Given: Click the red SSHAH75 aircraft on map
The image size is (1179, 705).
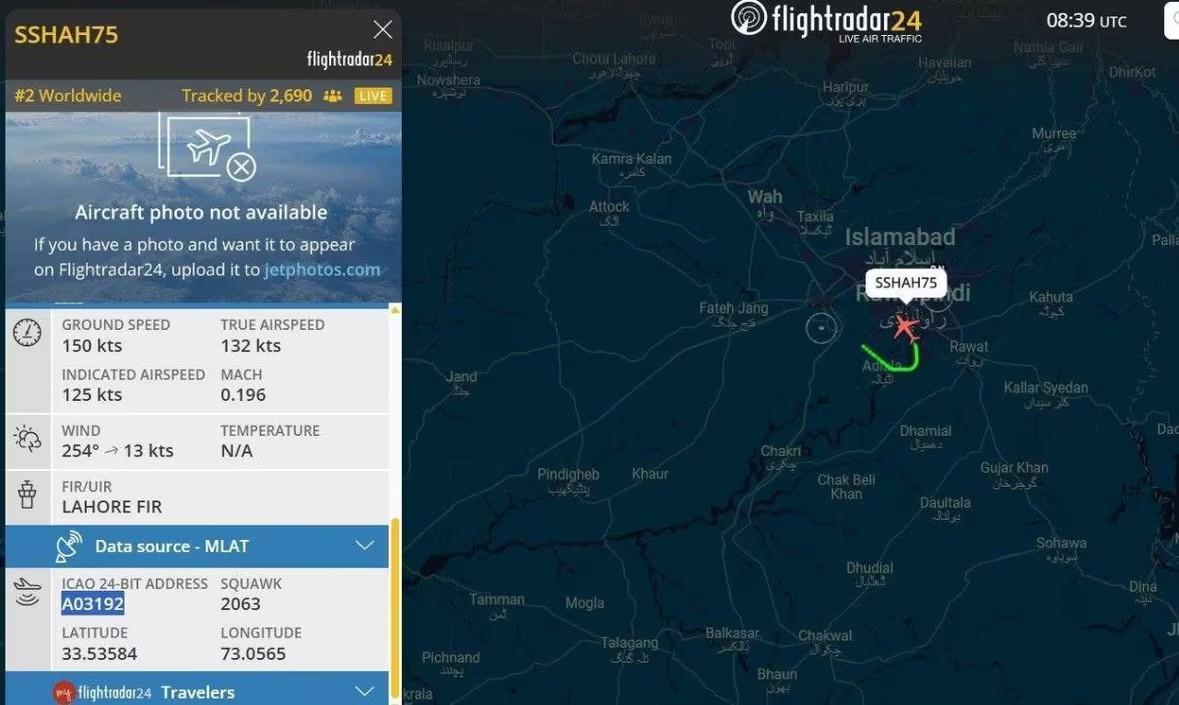Looking at the screenshot, I should click(x=905, y=328).
